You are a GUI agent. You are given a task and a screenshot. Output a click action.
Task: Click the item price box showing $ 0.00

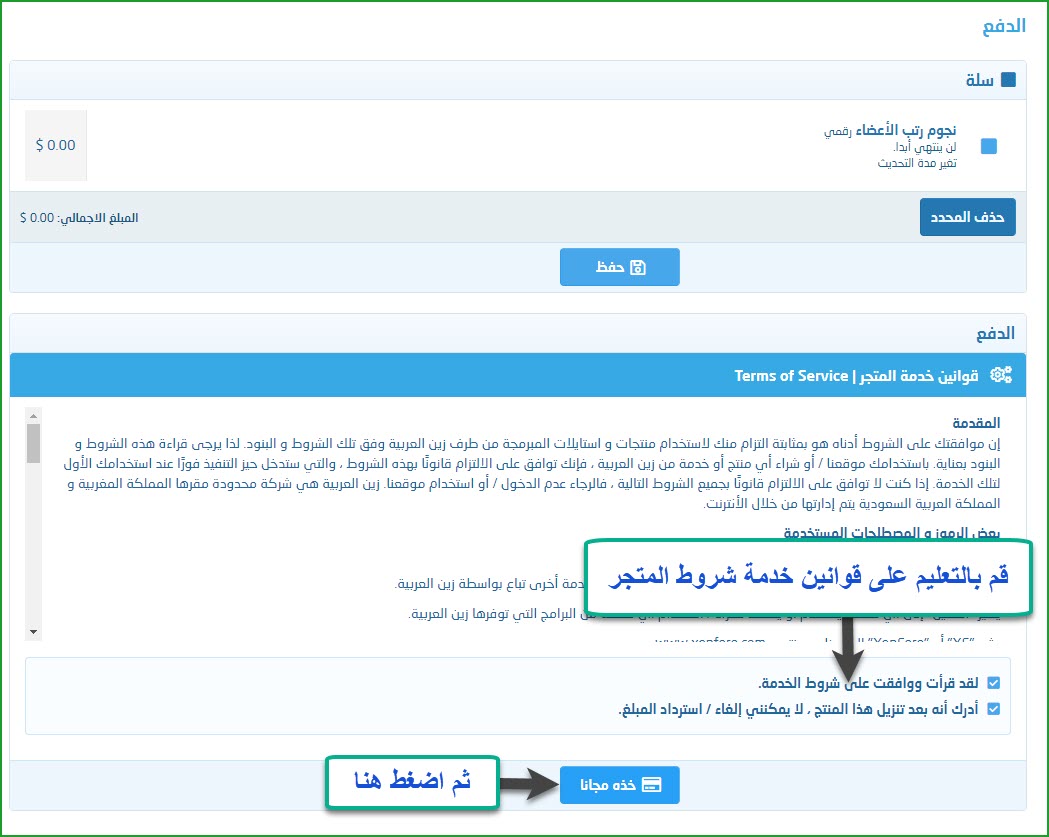[56, 145]
